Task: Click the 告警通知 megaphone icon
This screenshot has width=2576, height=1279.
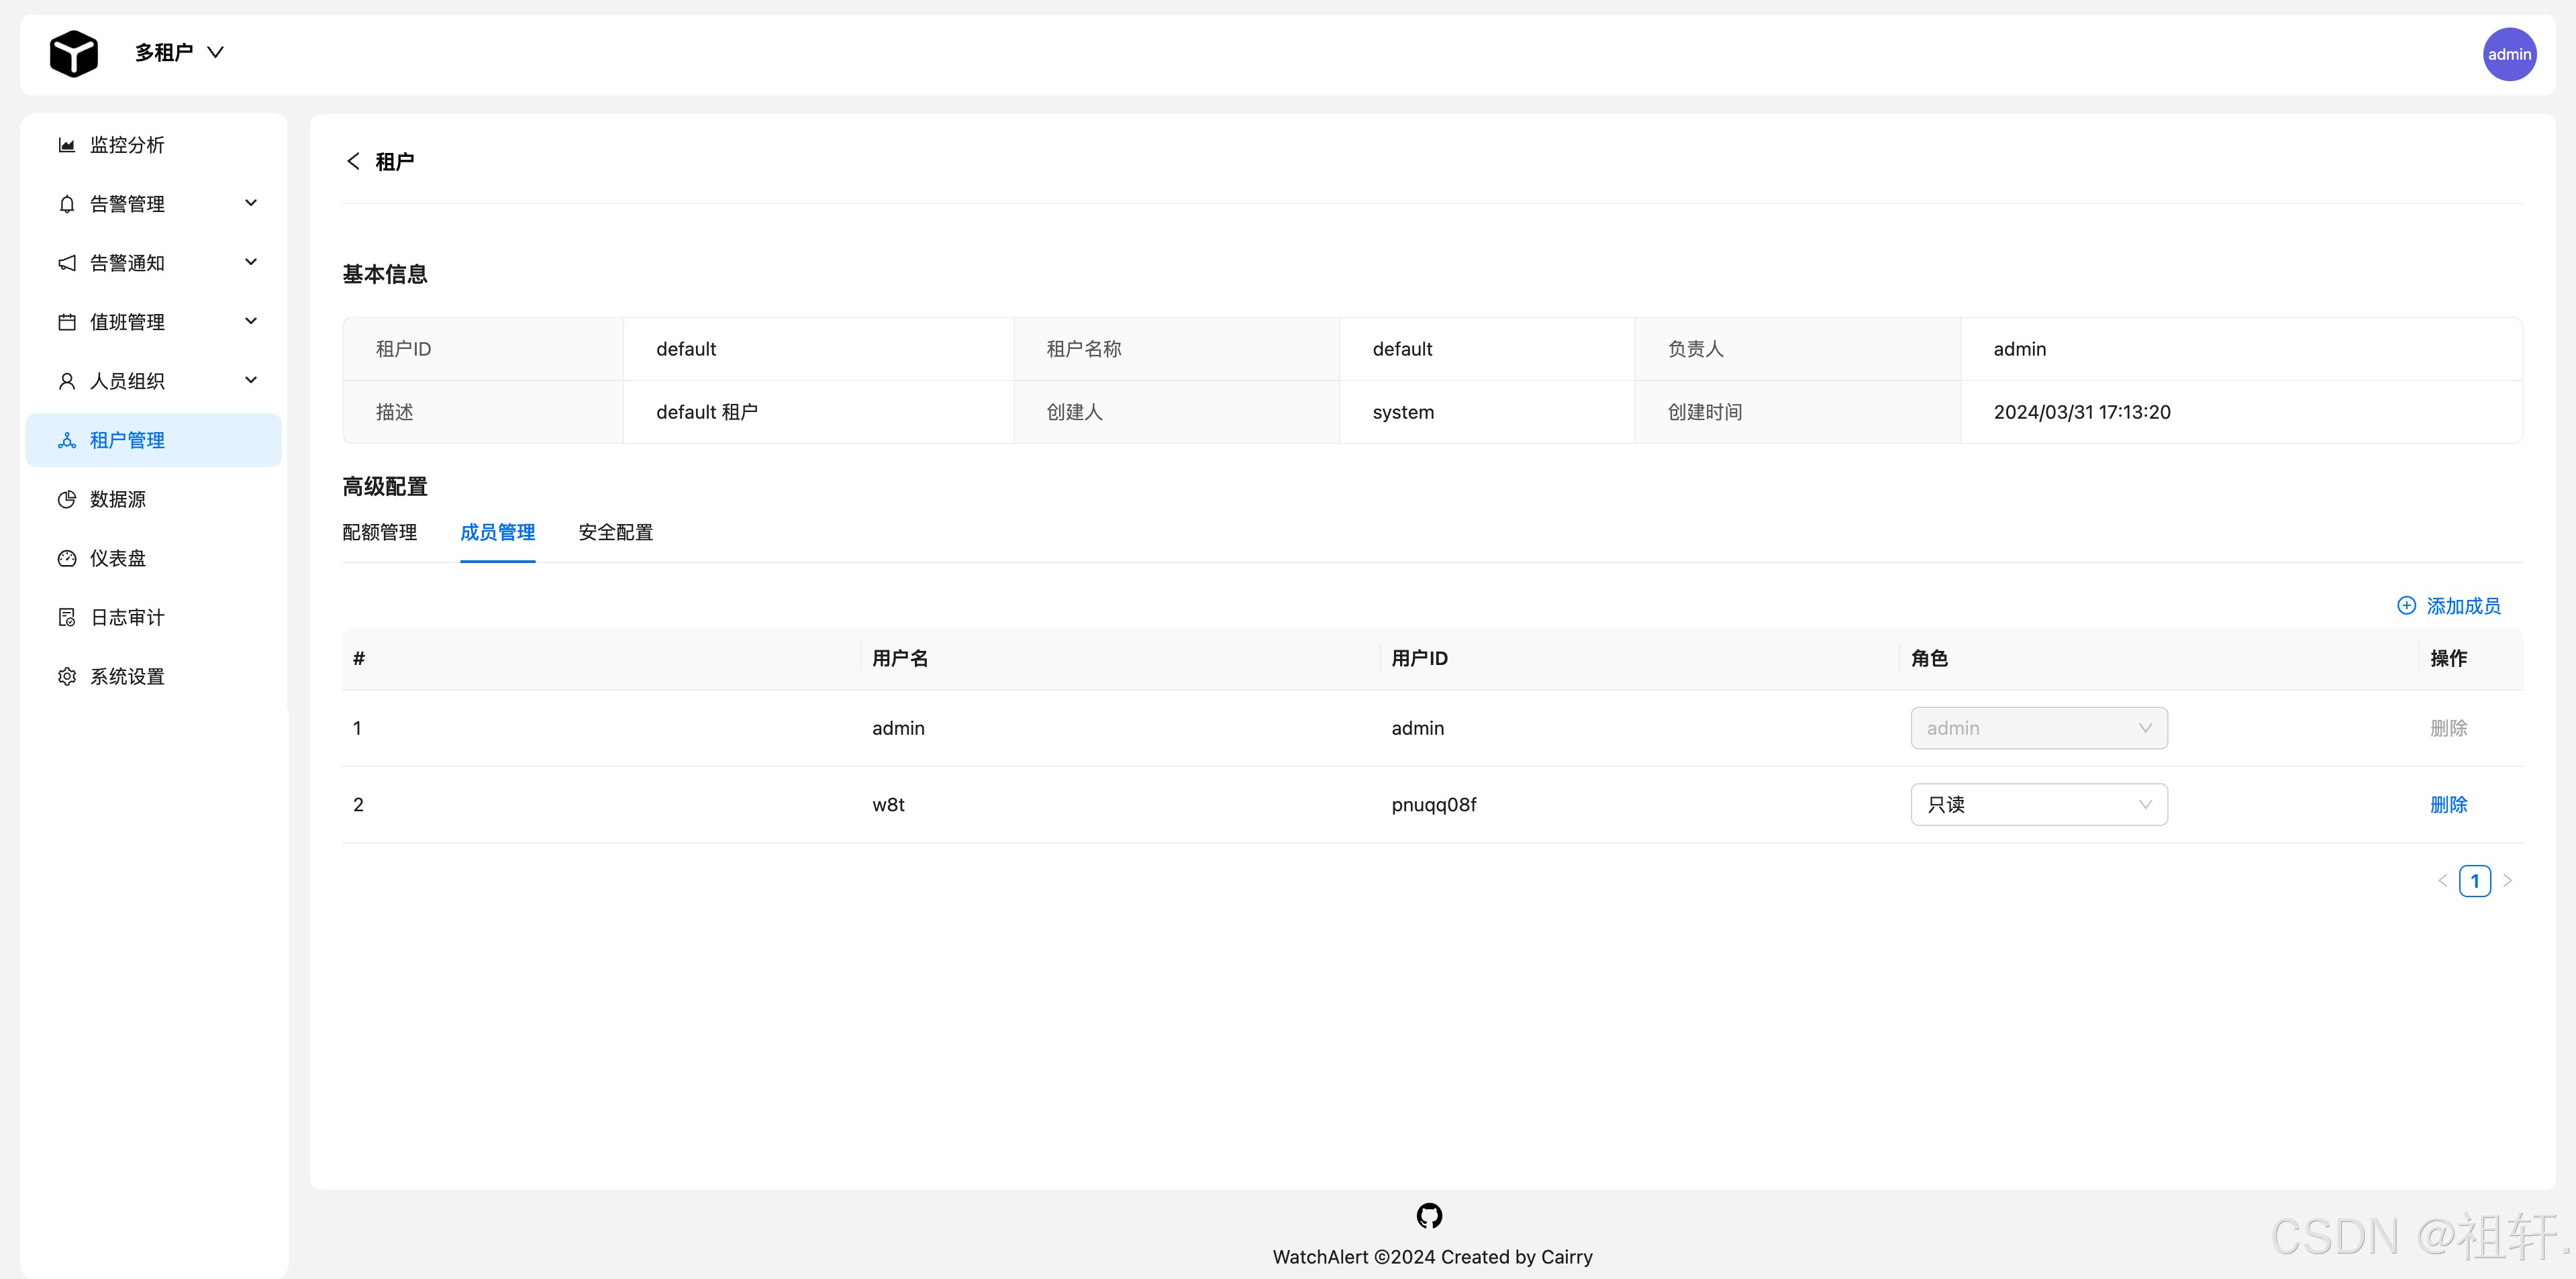Action: click(67, 263)
